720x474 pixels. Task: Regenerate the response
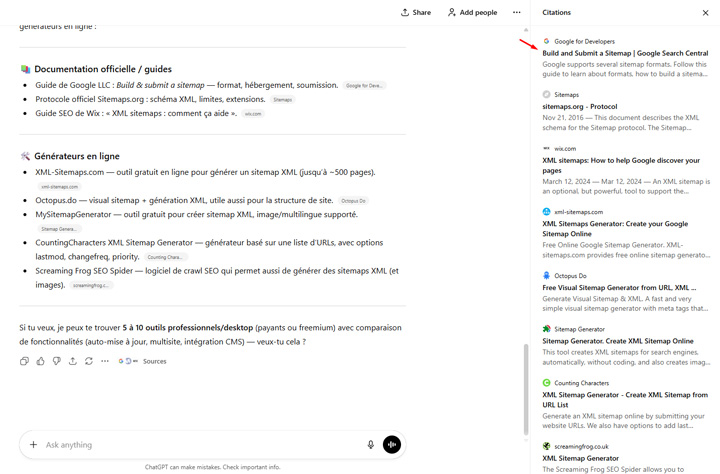[x=89, y=361]
